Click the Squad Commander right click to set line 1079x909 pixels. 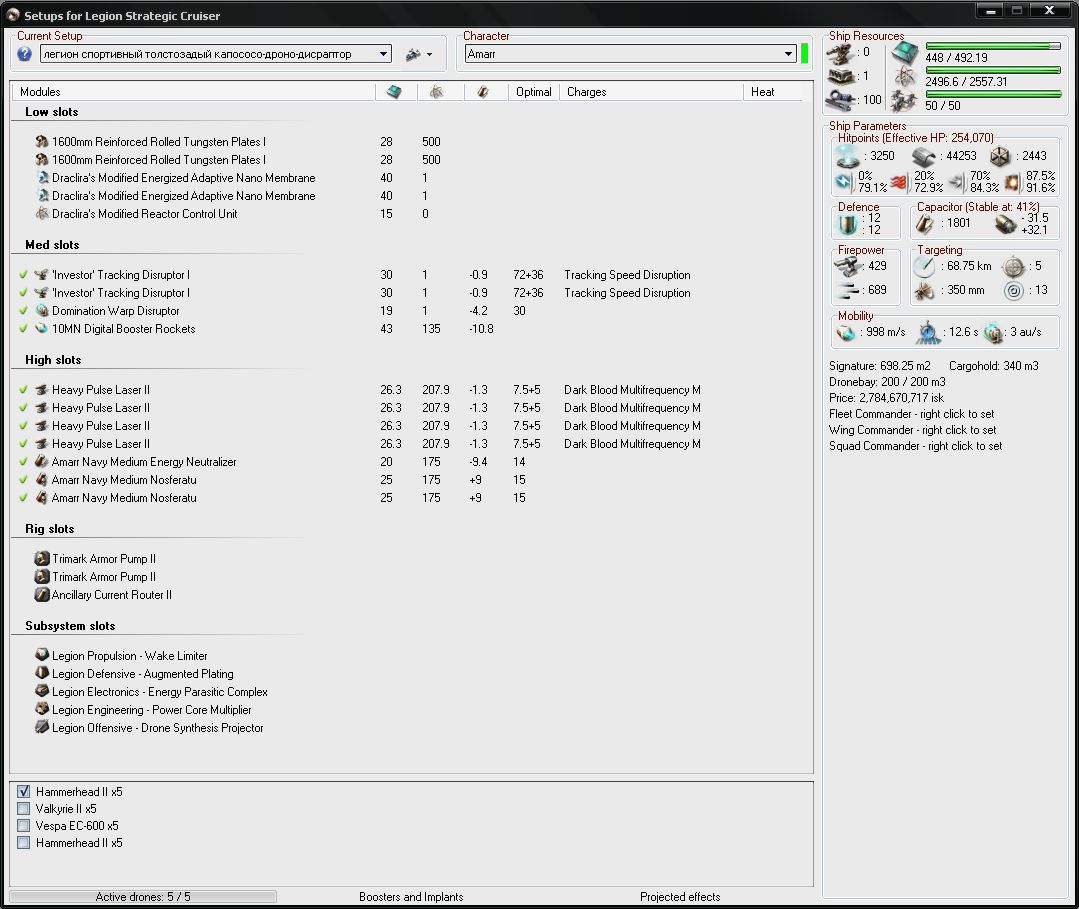(915, 446)
